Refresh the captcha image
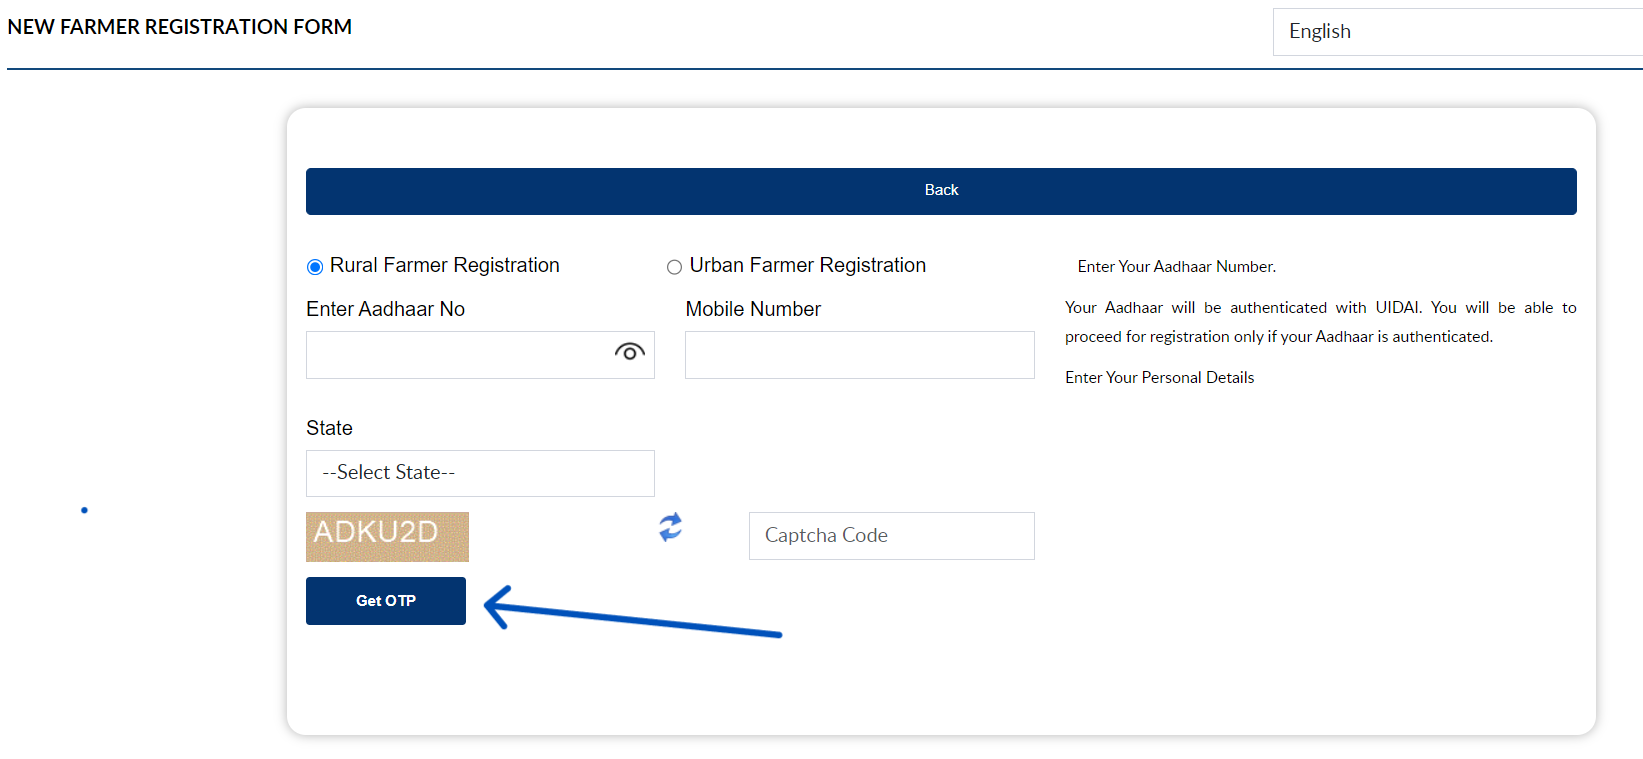The height and width of the screenshot is (759, 1643). (x=669, y=529)
